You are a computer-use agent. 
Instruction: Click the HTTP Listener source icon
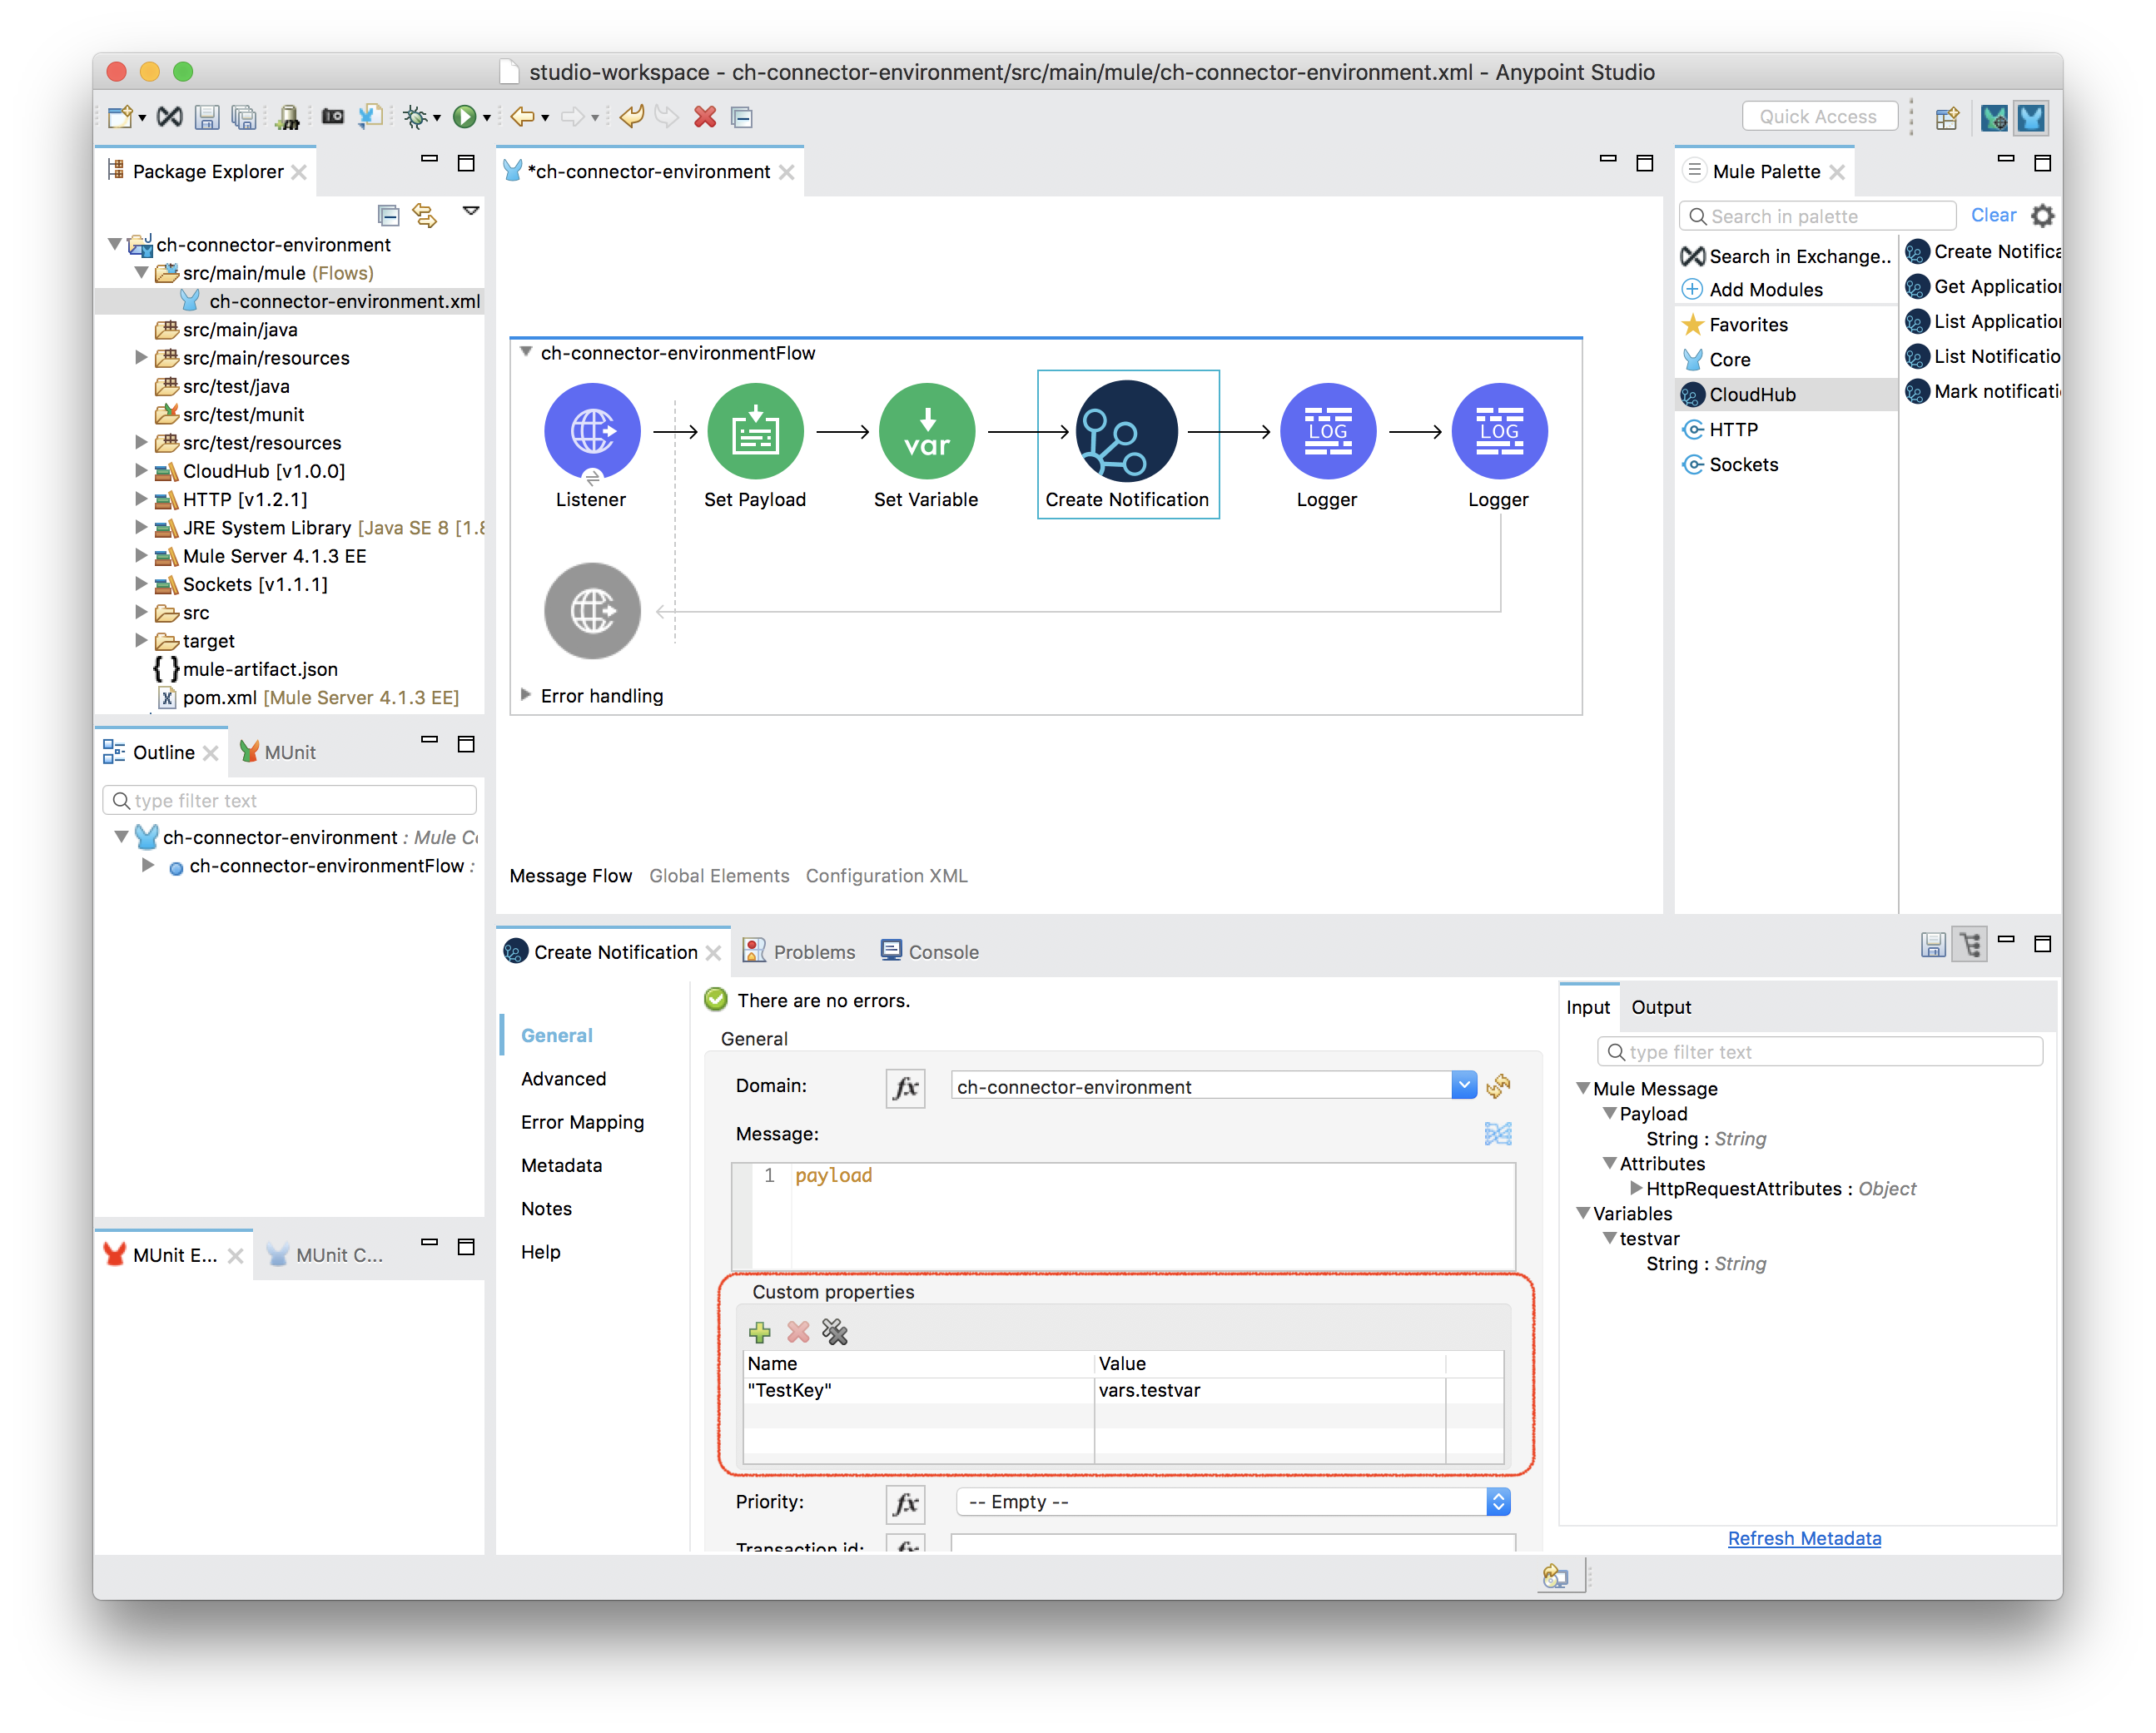(592, 432)
